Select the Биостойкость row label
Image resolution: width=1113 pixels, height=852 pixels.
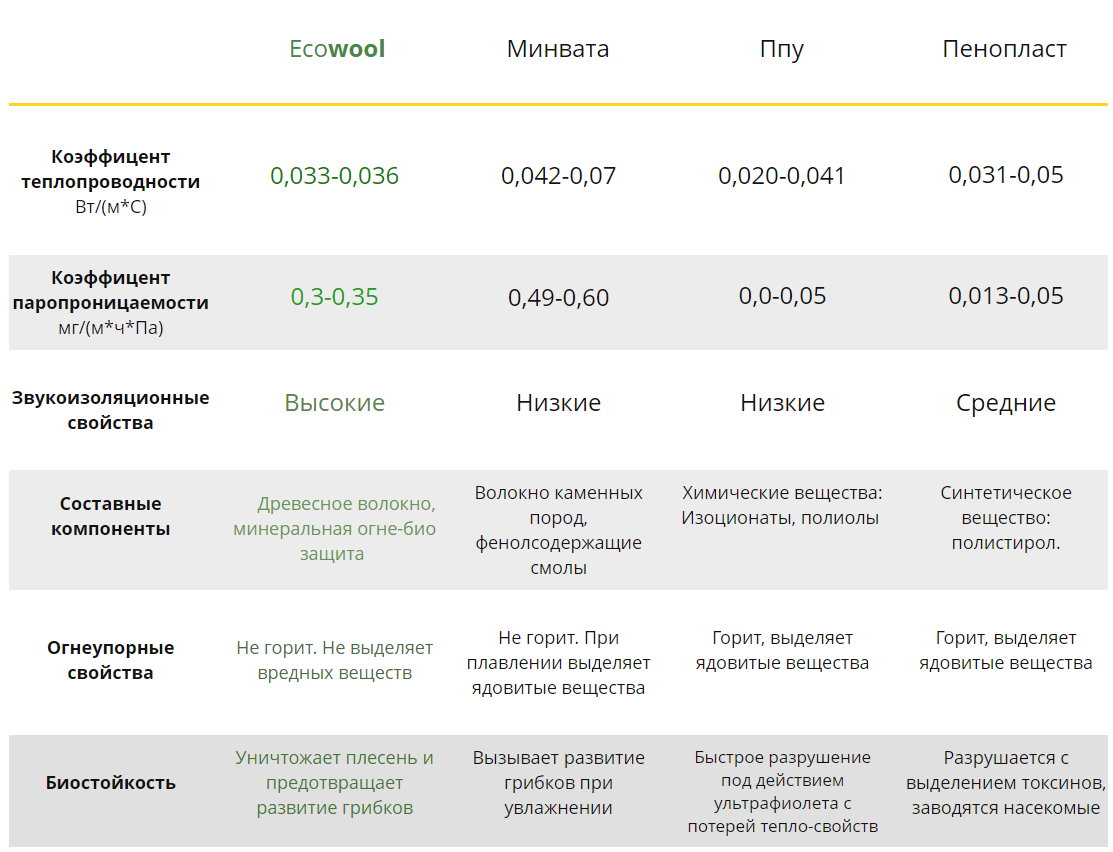point(111,783)
